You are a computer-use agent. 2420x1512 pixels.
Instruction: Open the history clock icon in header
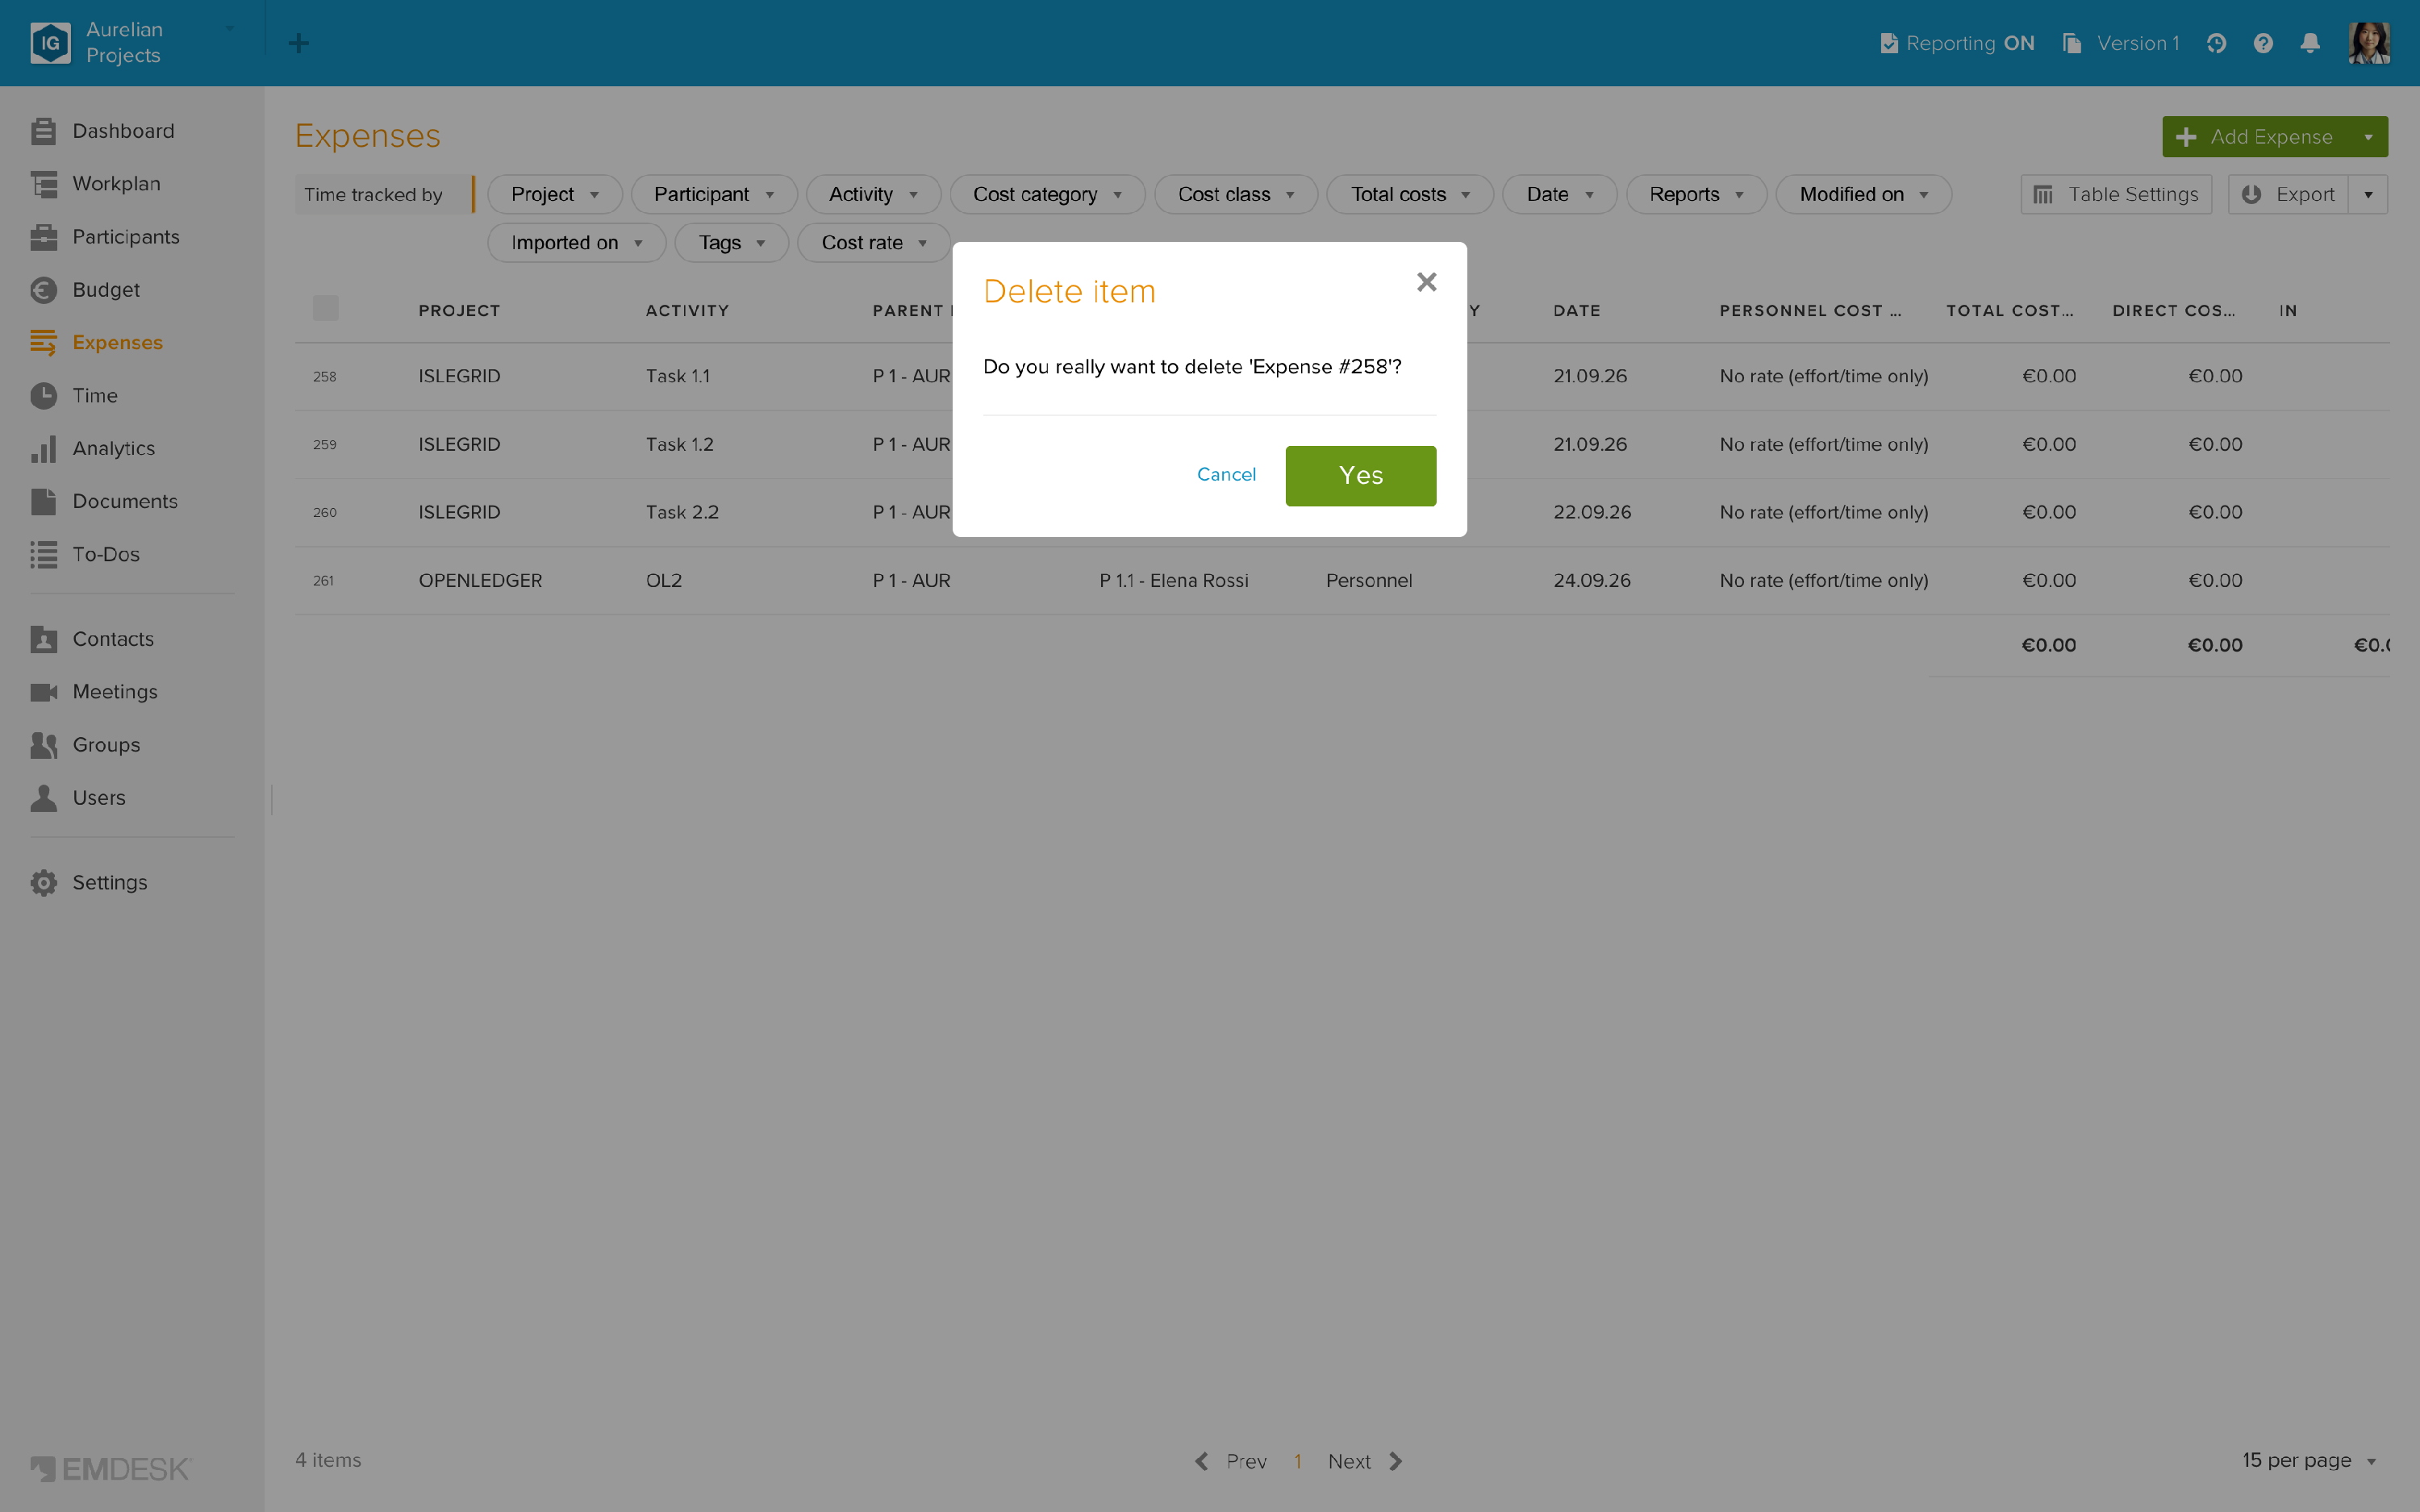click(2216, 43)
